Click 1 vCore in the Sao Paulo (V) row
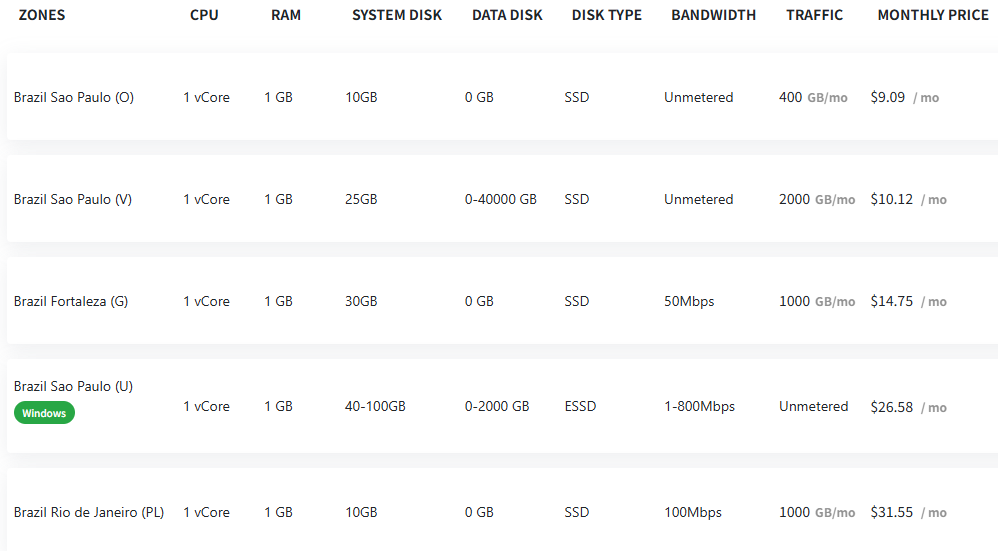The width and height of the screenshot is (998, 551). coord(206,199)
